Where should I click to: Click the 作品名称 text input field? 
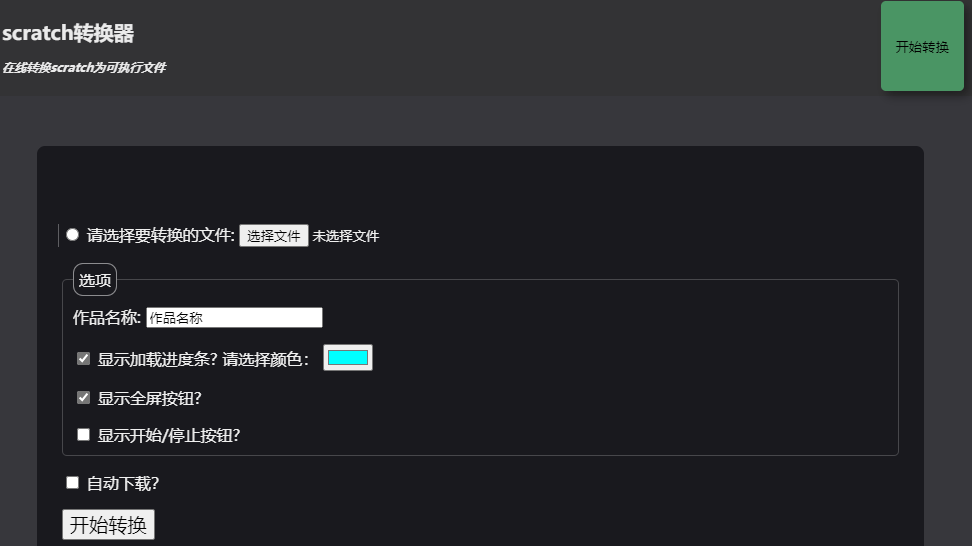pos(234,317)
